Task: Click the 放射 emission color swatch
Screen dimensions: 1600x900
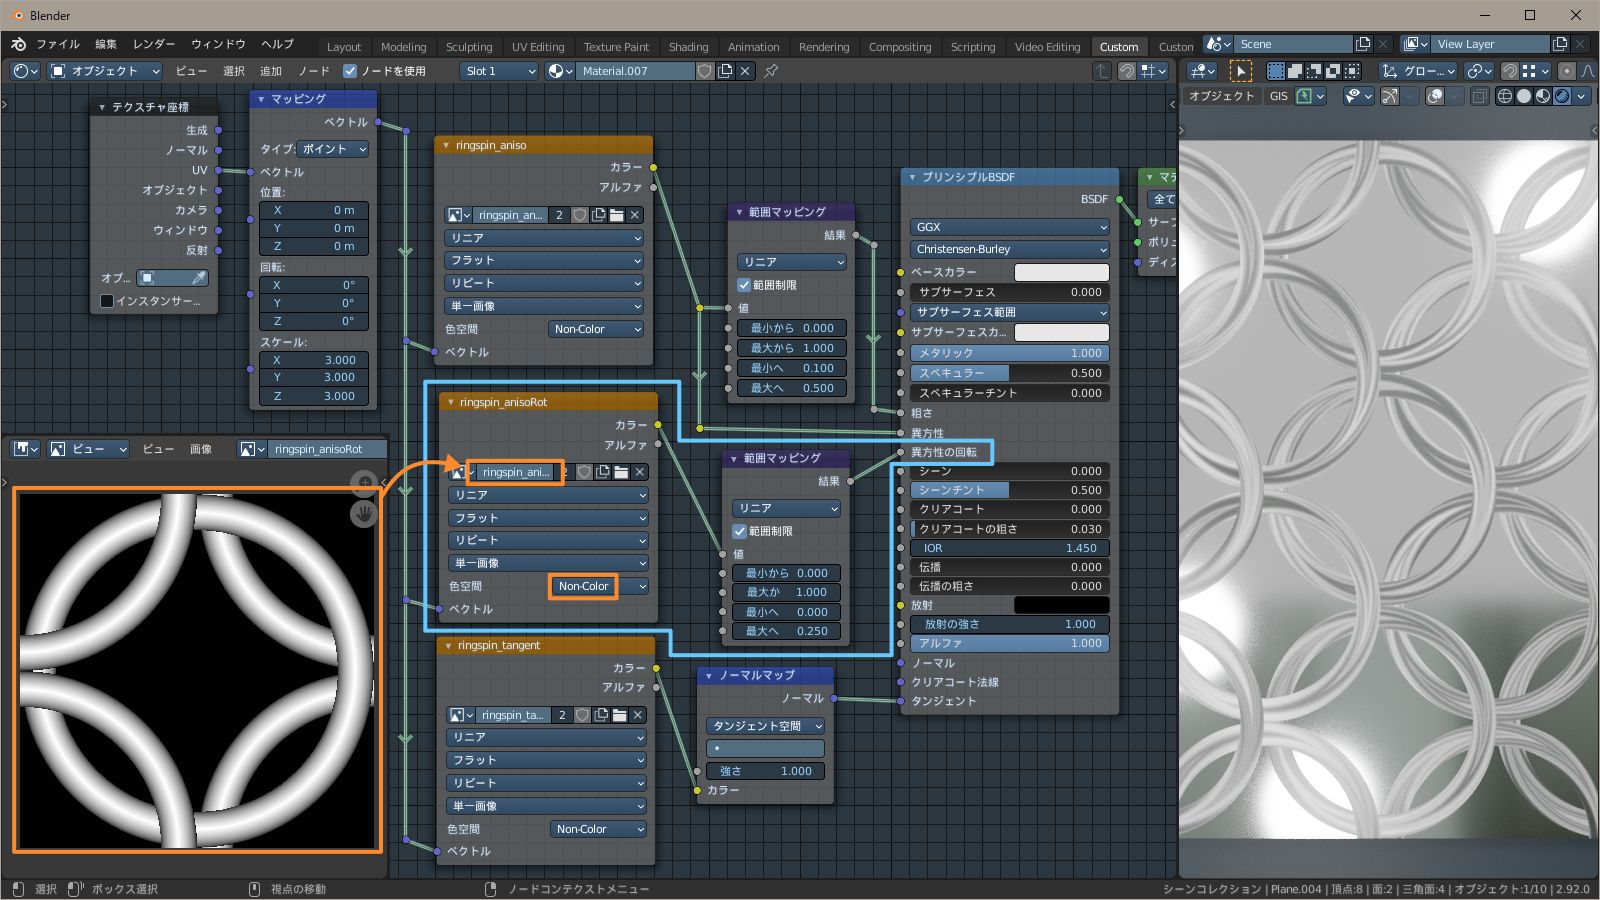Action: click(x=1062, y=605)
